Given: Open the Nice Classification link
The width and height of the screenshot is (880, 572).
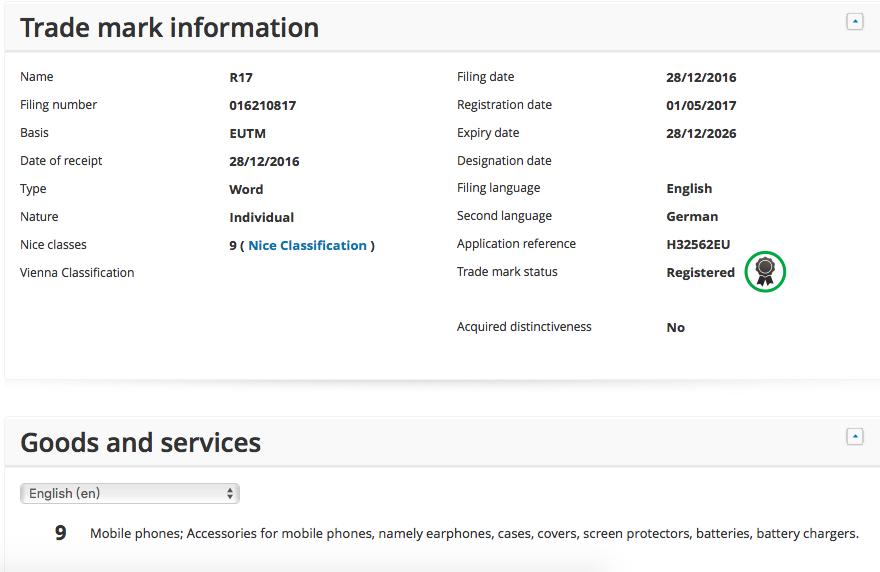Looking at the screenshot, I should pyautogui.click(x=307, y=245).
